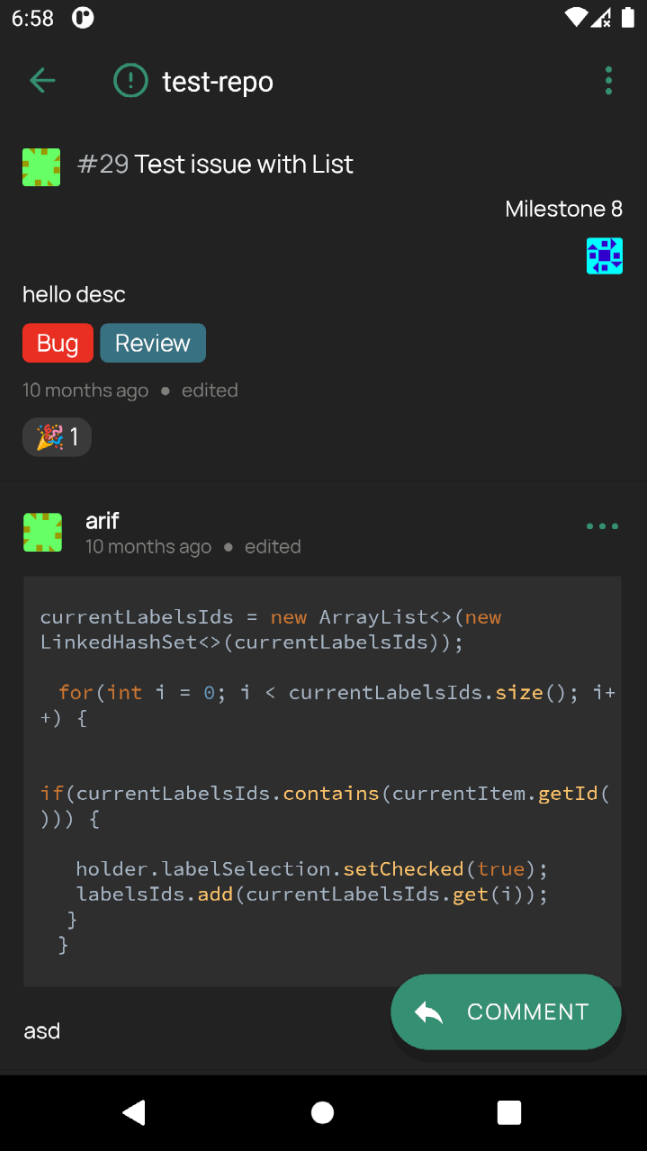Tap arif's avatar beside the comment
Viewport: 647px width, 1151px height.
43,532
